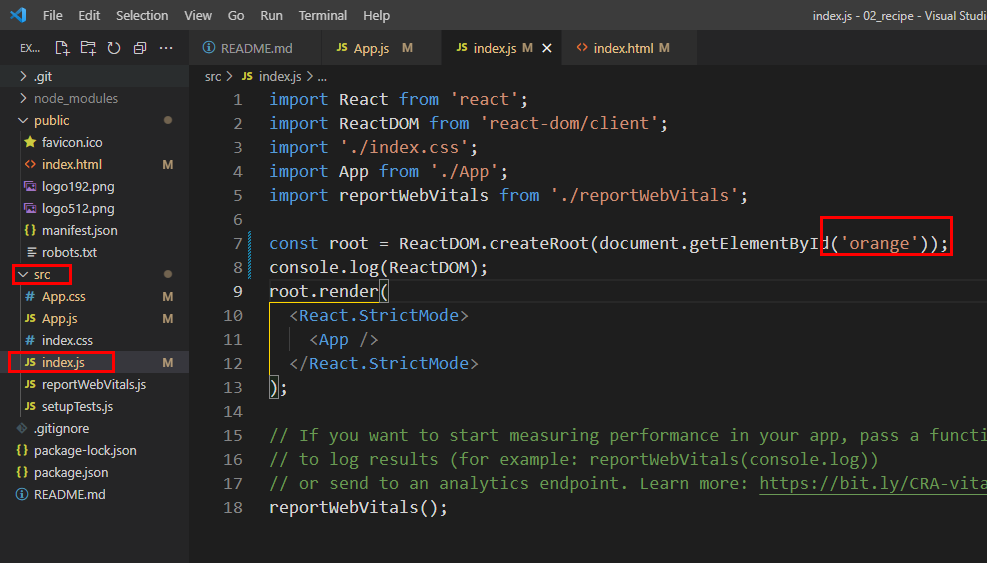The width and height of the screenshot is (987, 563).
Task: Open the View menu
Action: (198, 15)
